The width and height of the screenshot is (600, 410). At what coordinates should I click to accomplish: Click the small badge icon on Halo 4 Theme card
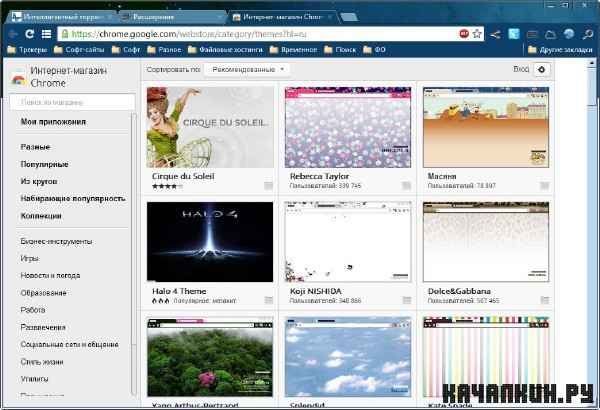click(268, 301)
